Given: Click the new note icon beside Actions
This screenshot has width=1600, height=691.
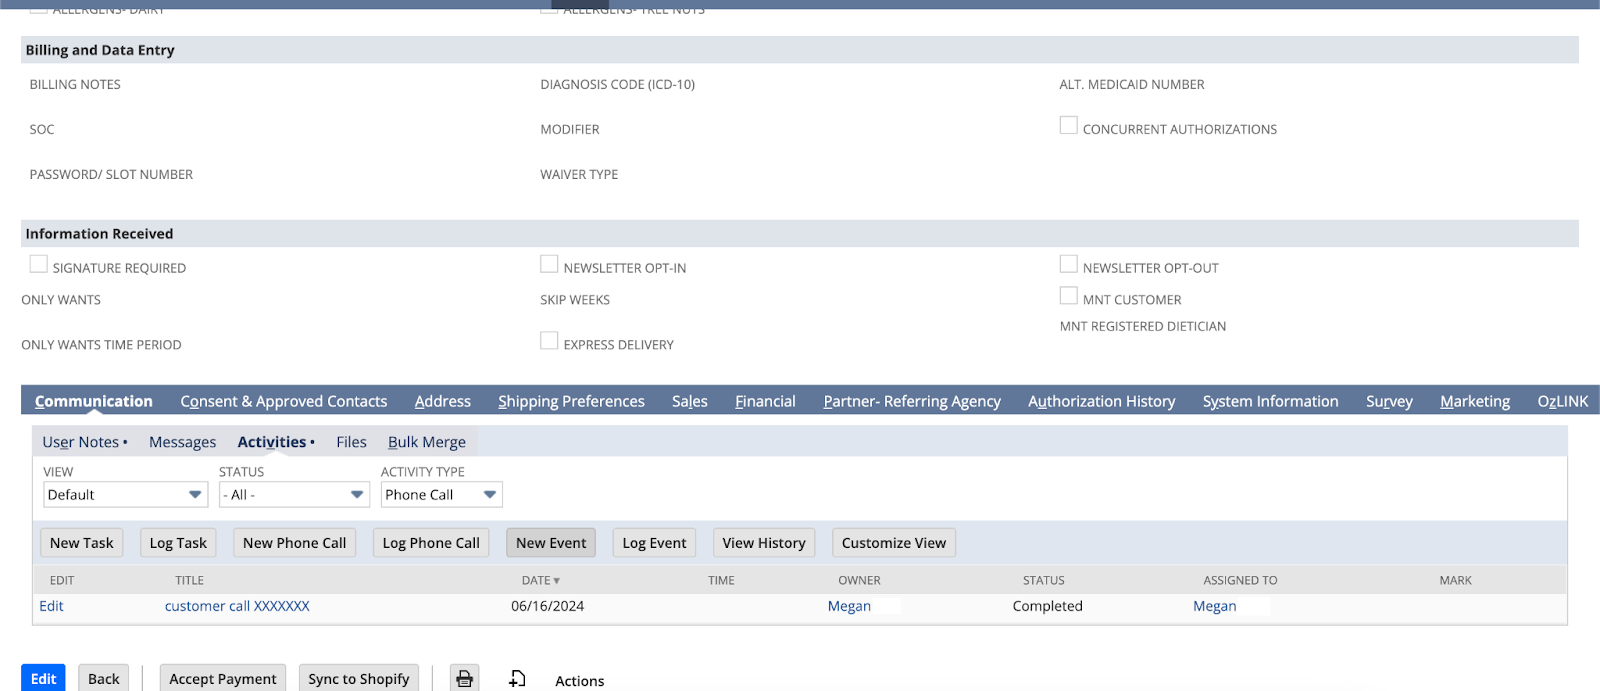Looking at the screenshot, I should click(517, 679).
